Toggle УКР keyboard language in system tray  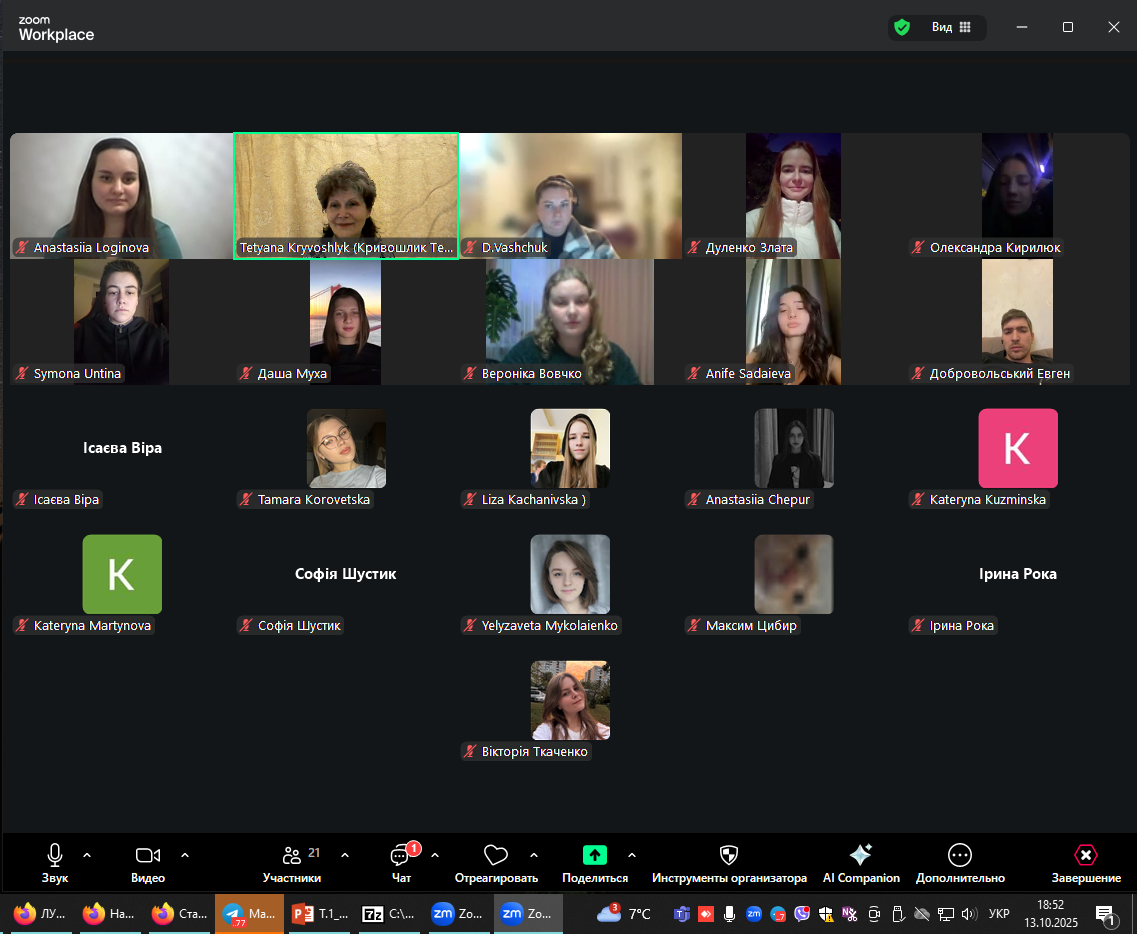click(x=998, y=913)
